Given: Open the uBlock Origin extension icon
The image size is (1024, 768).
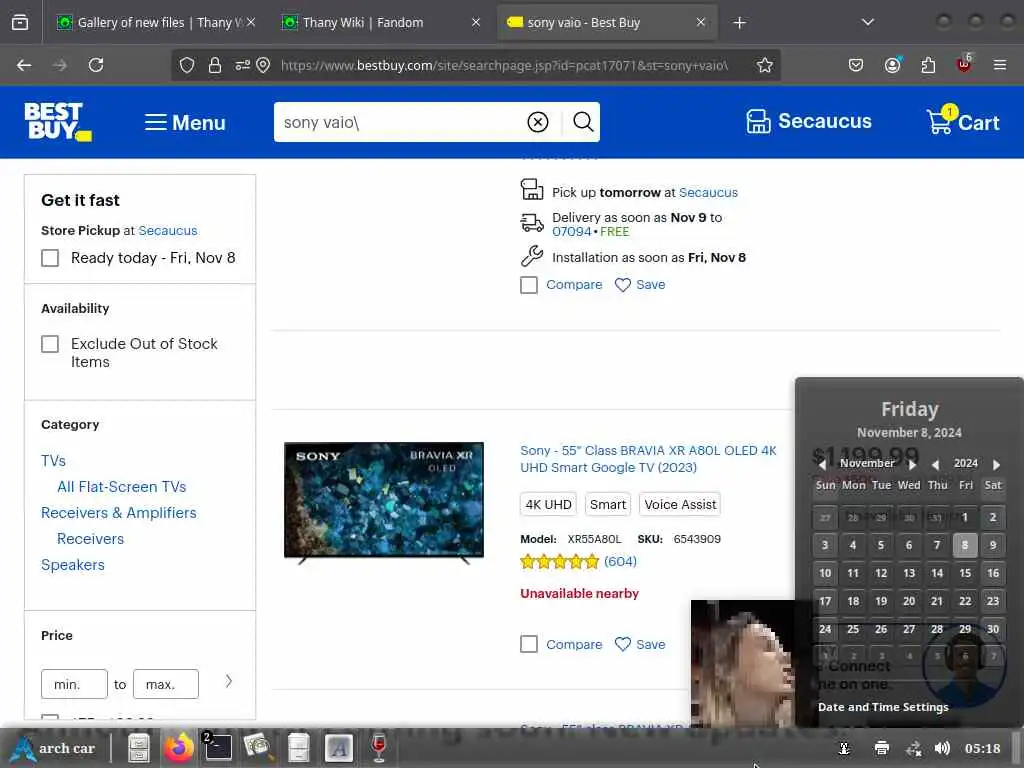Looking at the screenshot, I should 964,64.
